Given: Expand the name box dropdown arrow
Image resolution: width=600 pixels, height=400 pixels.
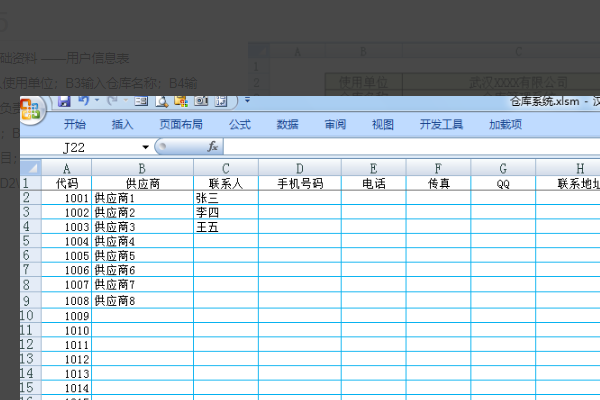Looking at the screenshot, I should point(145,147).
